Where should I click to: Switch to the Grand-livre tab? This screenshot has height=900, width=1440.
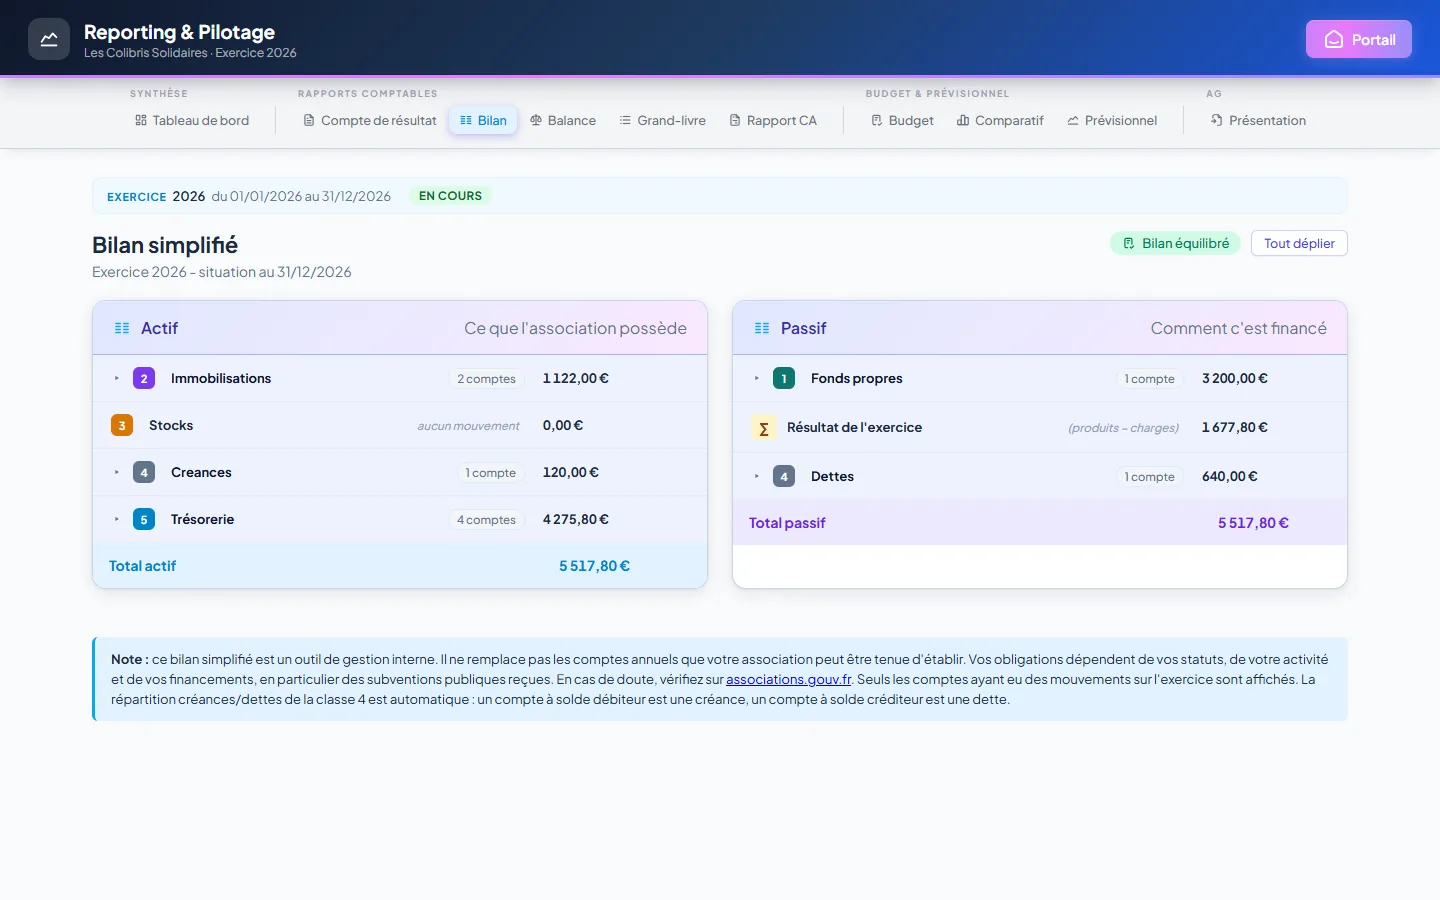[662, 121]
